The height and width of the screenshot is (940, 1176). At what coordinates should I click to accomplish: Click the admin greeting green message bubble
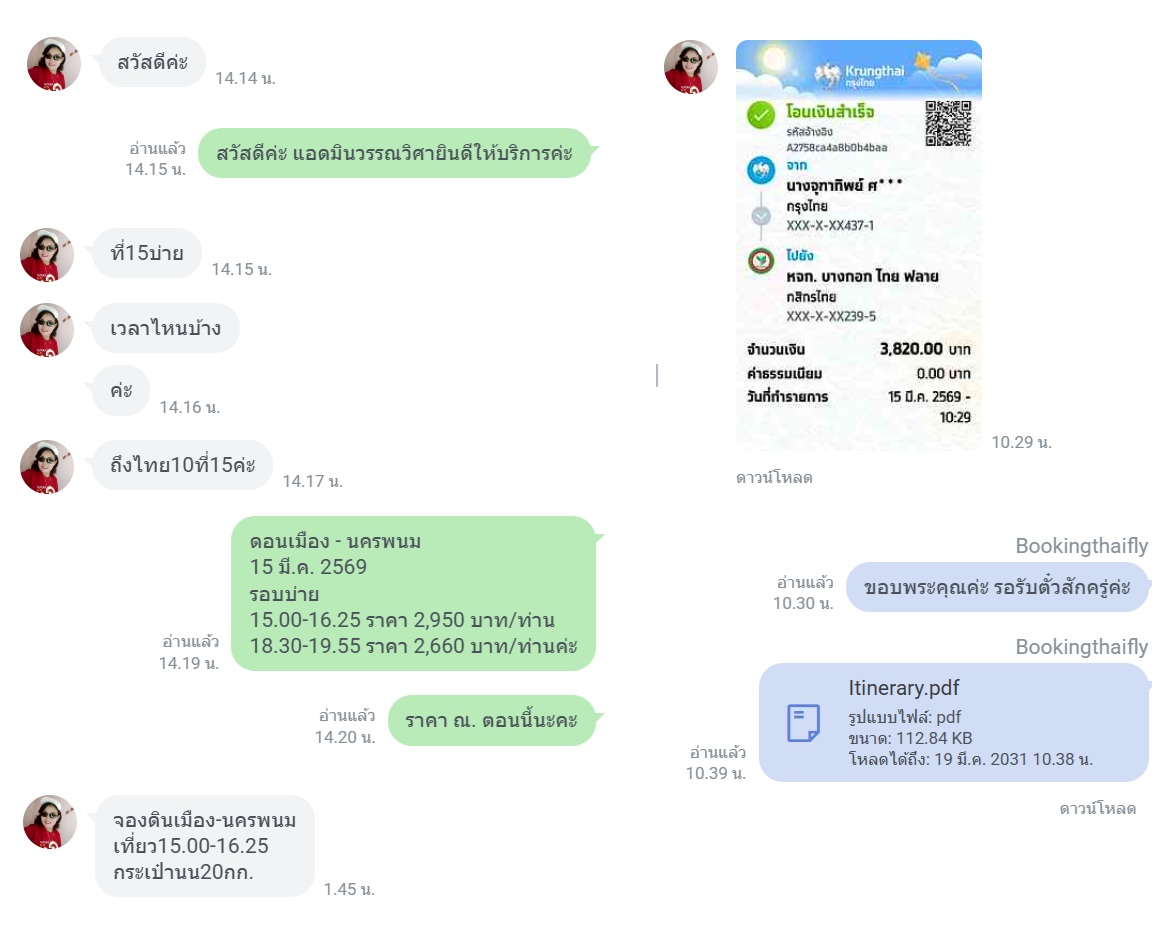point(394,153)
